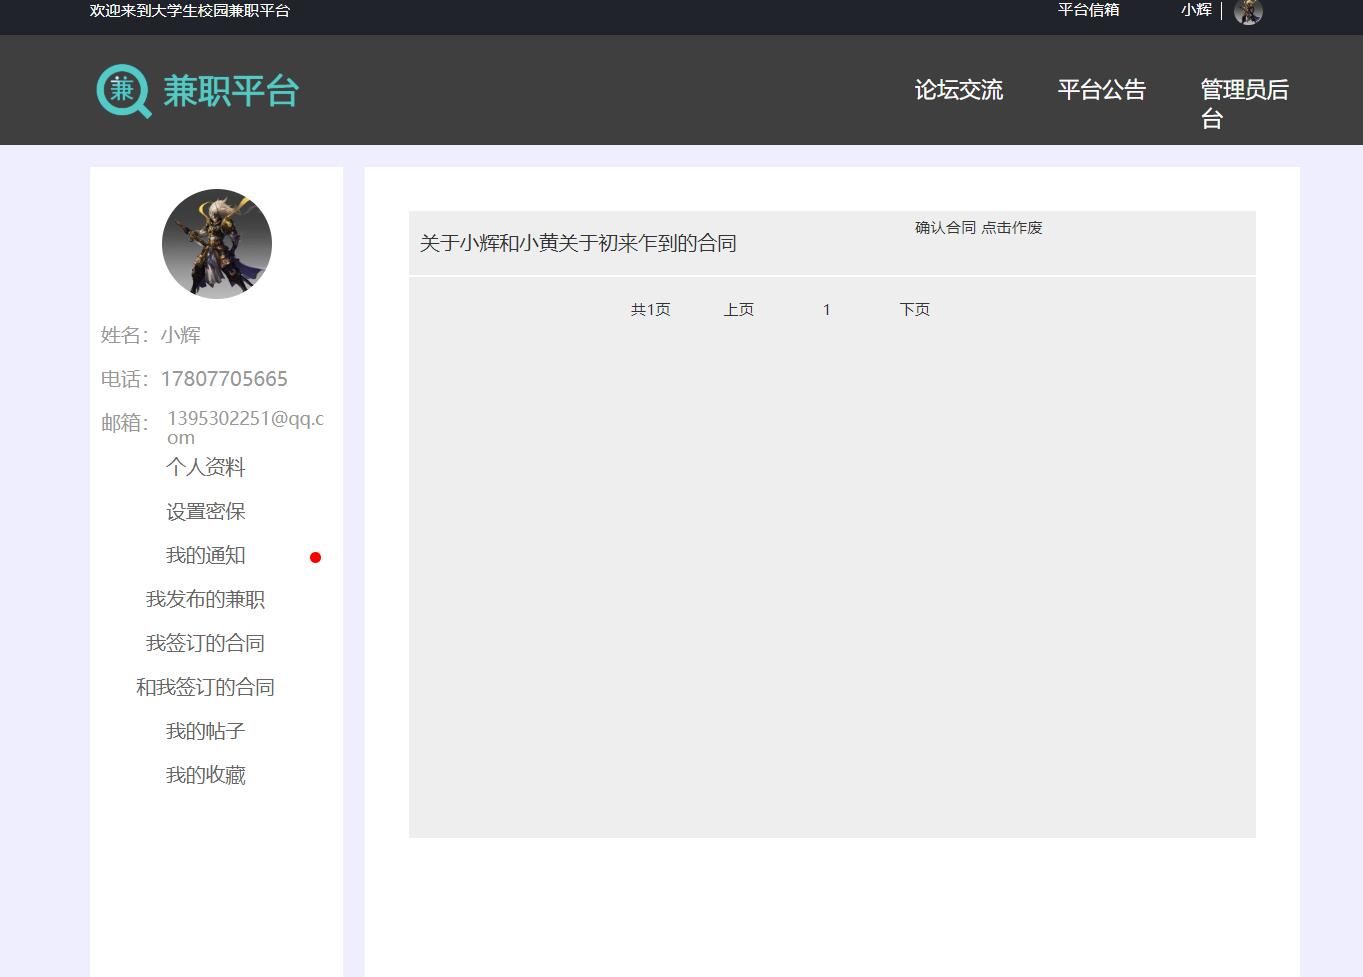Open 平台信箱 in the top bar

1088,11
